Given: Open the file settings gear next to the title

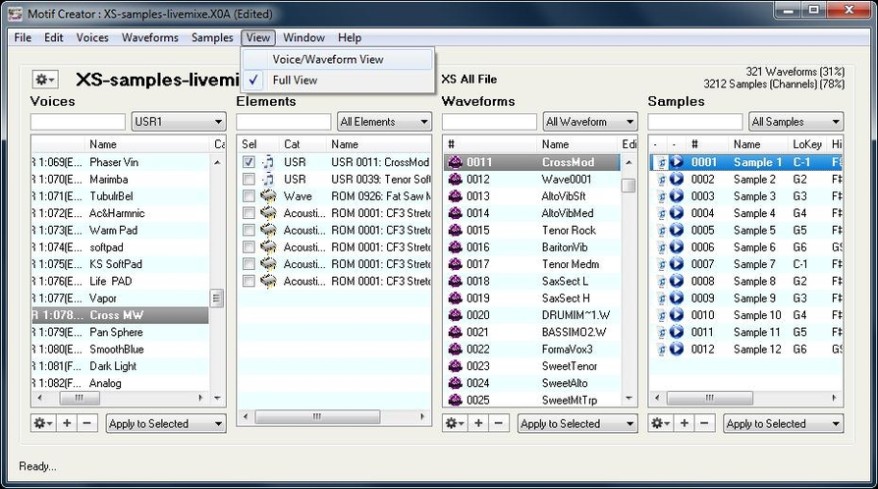Looking at the screenshot, I should click(x=44, y=80).
